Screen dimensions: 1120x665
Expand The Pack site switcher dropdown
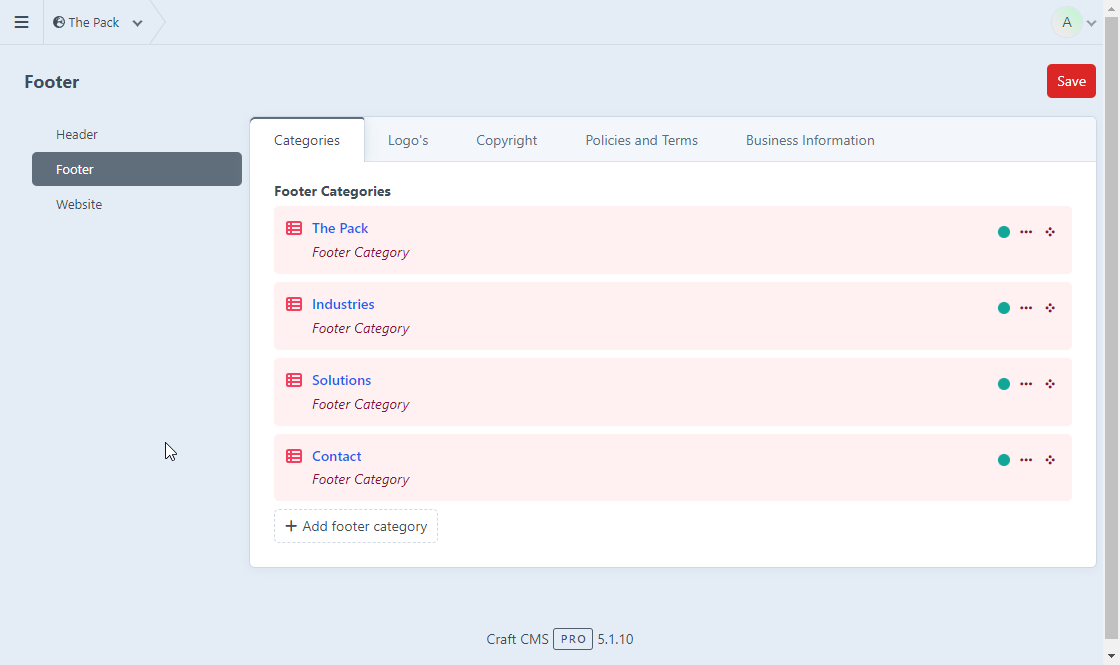tap(137, 23)
